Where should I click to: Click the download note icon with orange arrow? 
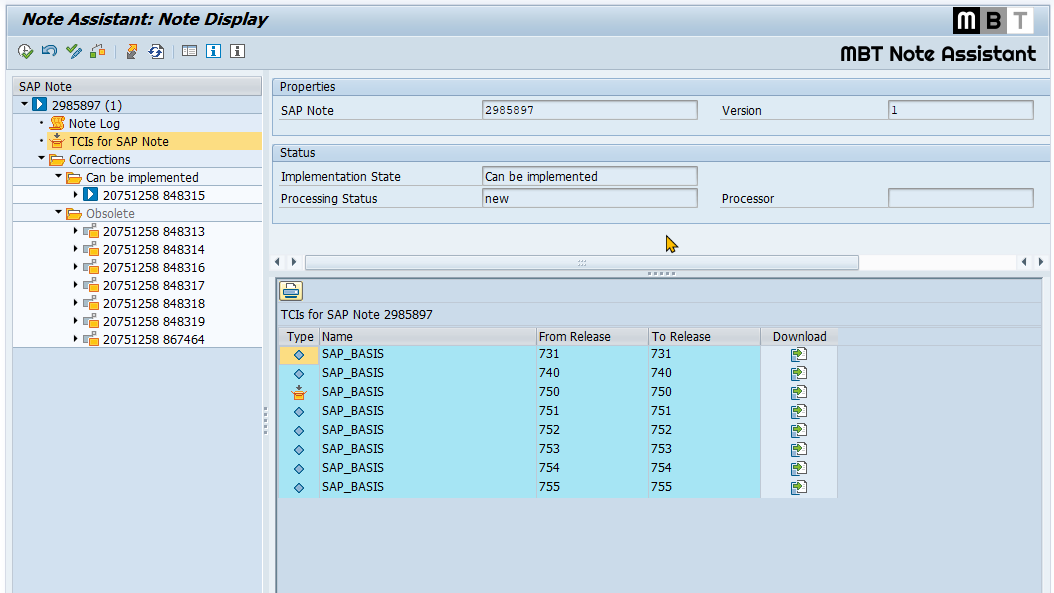[133, 51]
